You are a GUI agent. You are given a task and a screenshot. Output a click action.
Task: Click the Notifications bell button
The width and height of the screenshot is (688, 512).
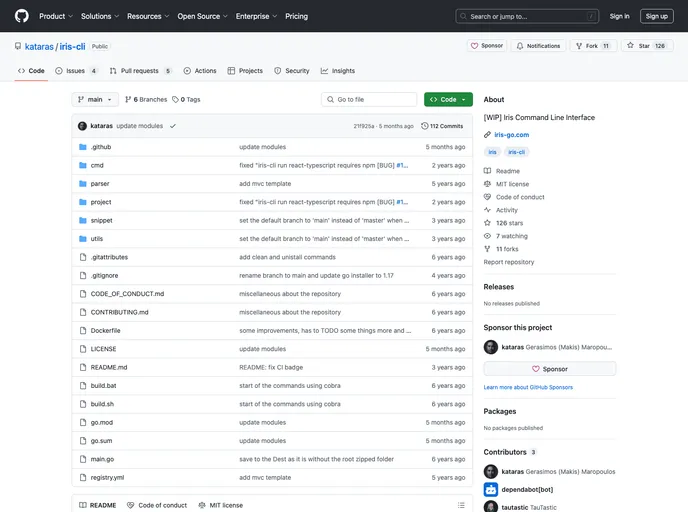538,46
